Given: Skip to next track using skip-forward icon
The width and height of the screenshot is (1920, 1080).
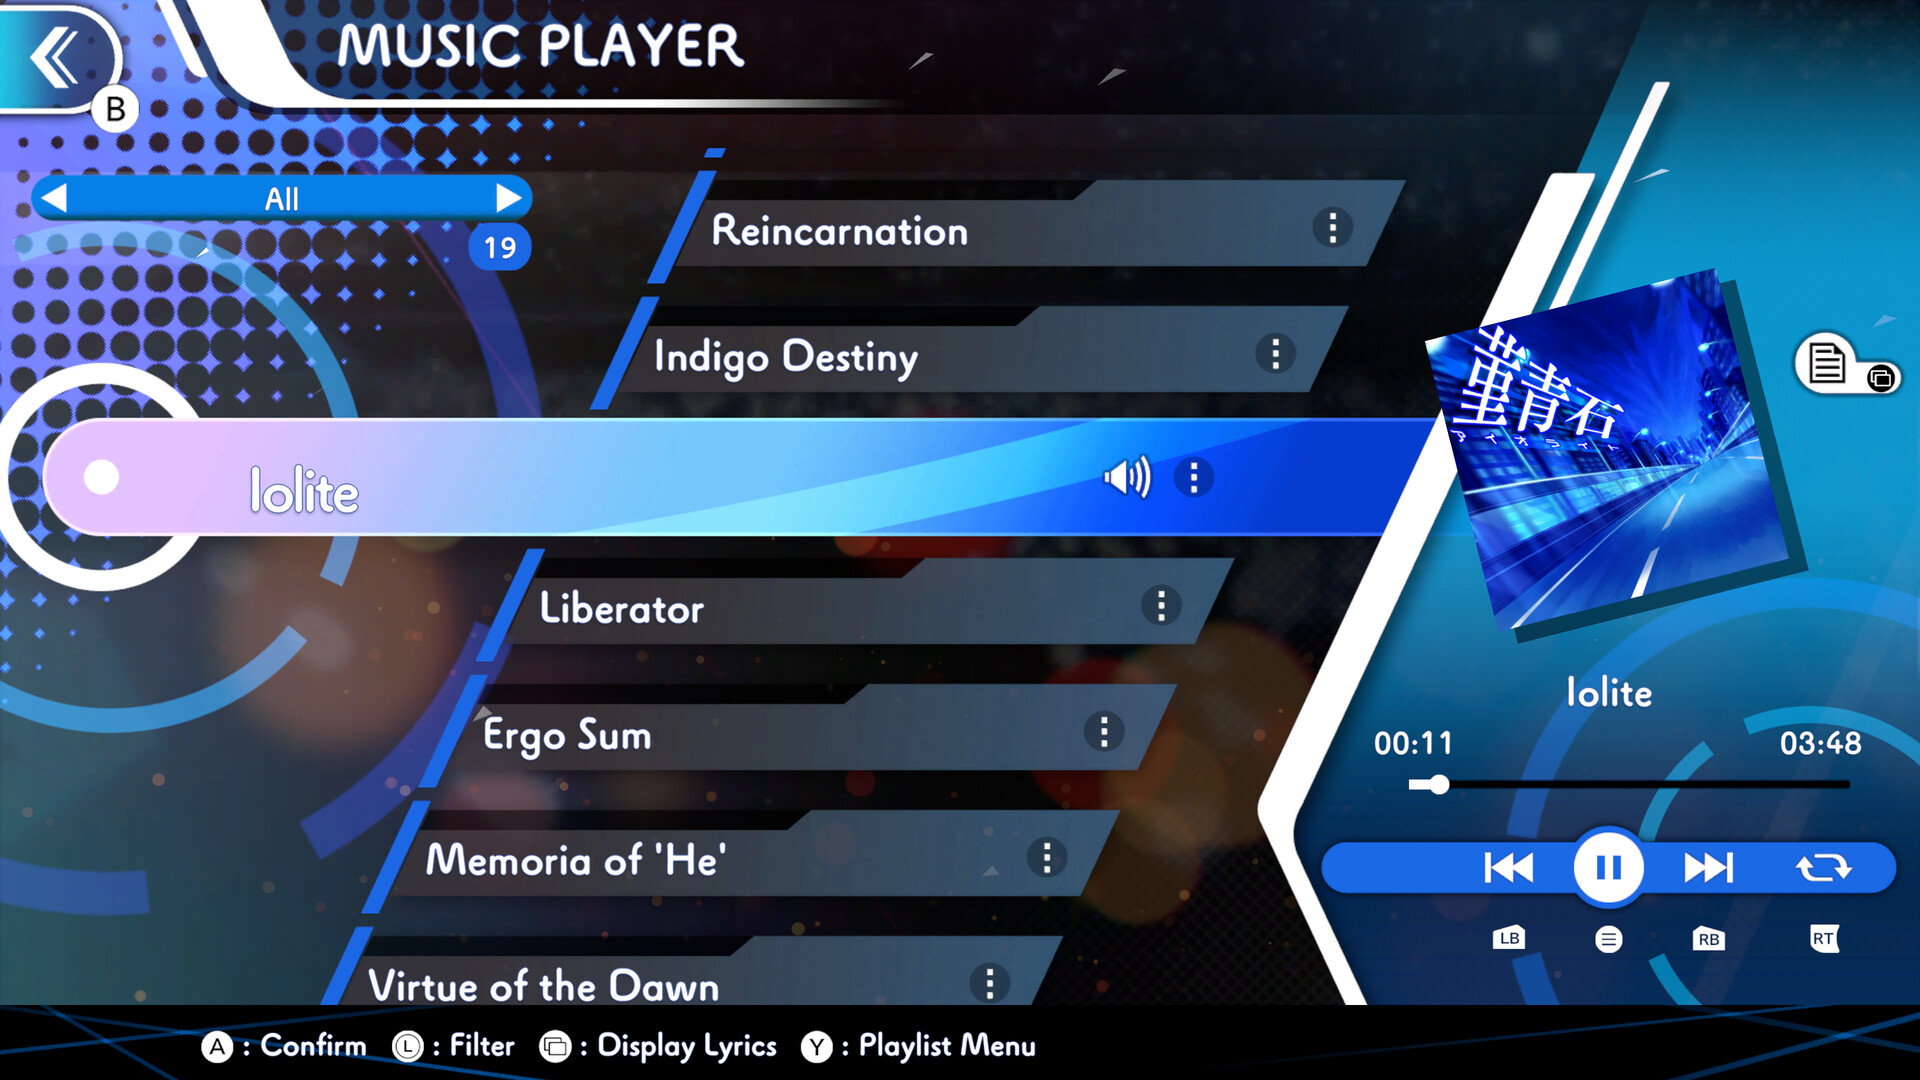Looking at the screenshot, I should [1705, 866].
